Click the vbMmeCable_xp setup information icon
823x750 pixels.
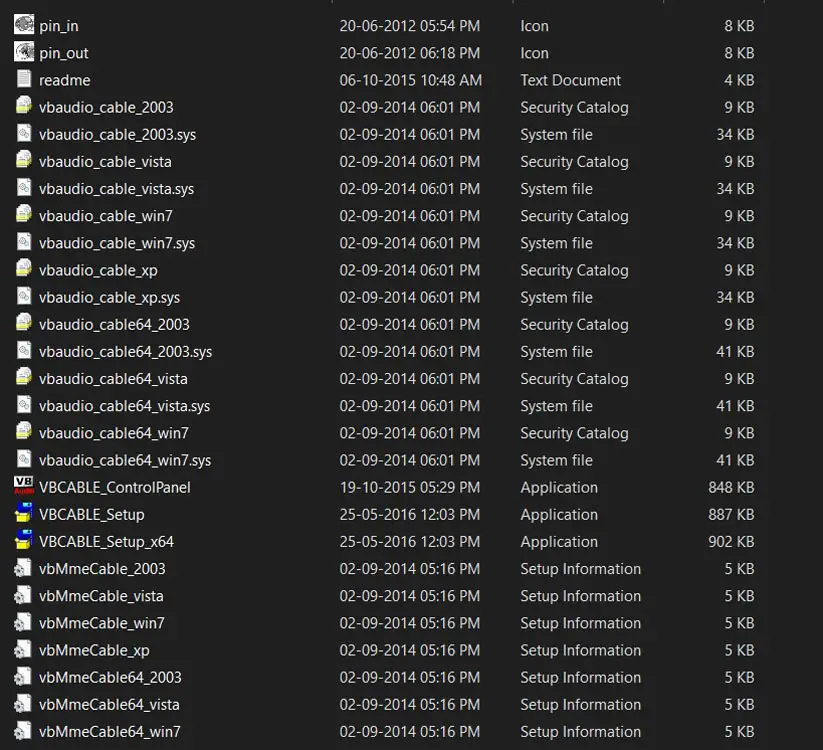click(x=23, y=650)
